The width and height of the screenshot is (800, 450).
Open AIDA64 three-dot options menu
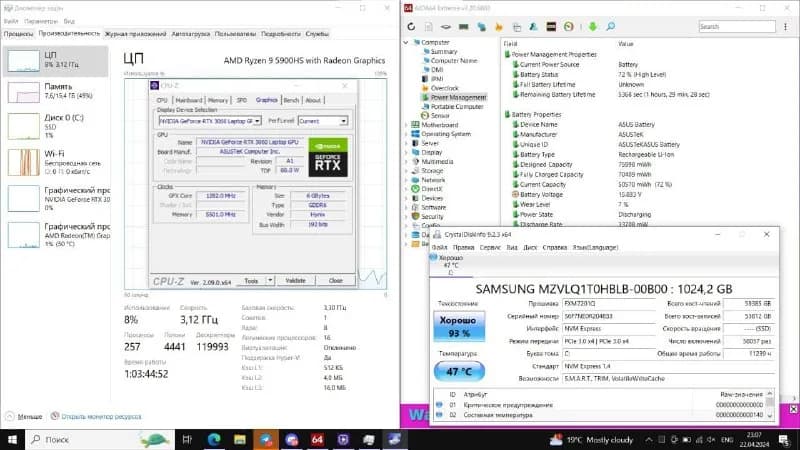(x=785, y=27)
